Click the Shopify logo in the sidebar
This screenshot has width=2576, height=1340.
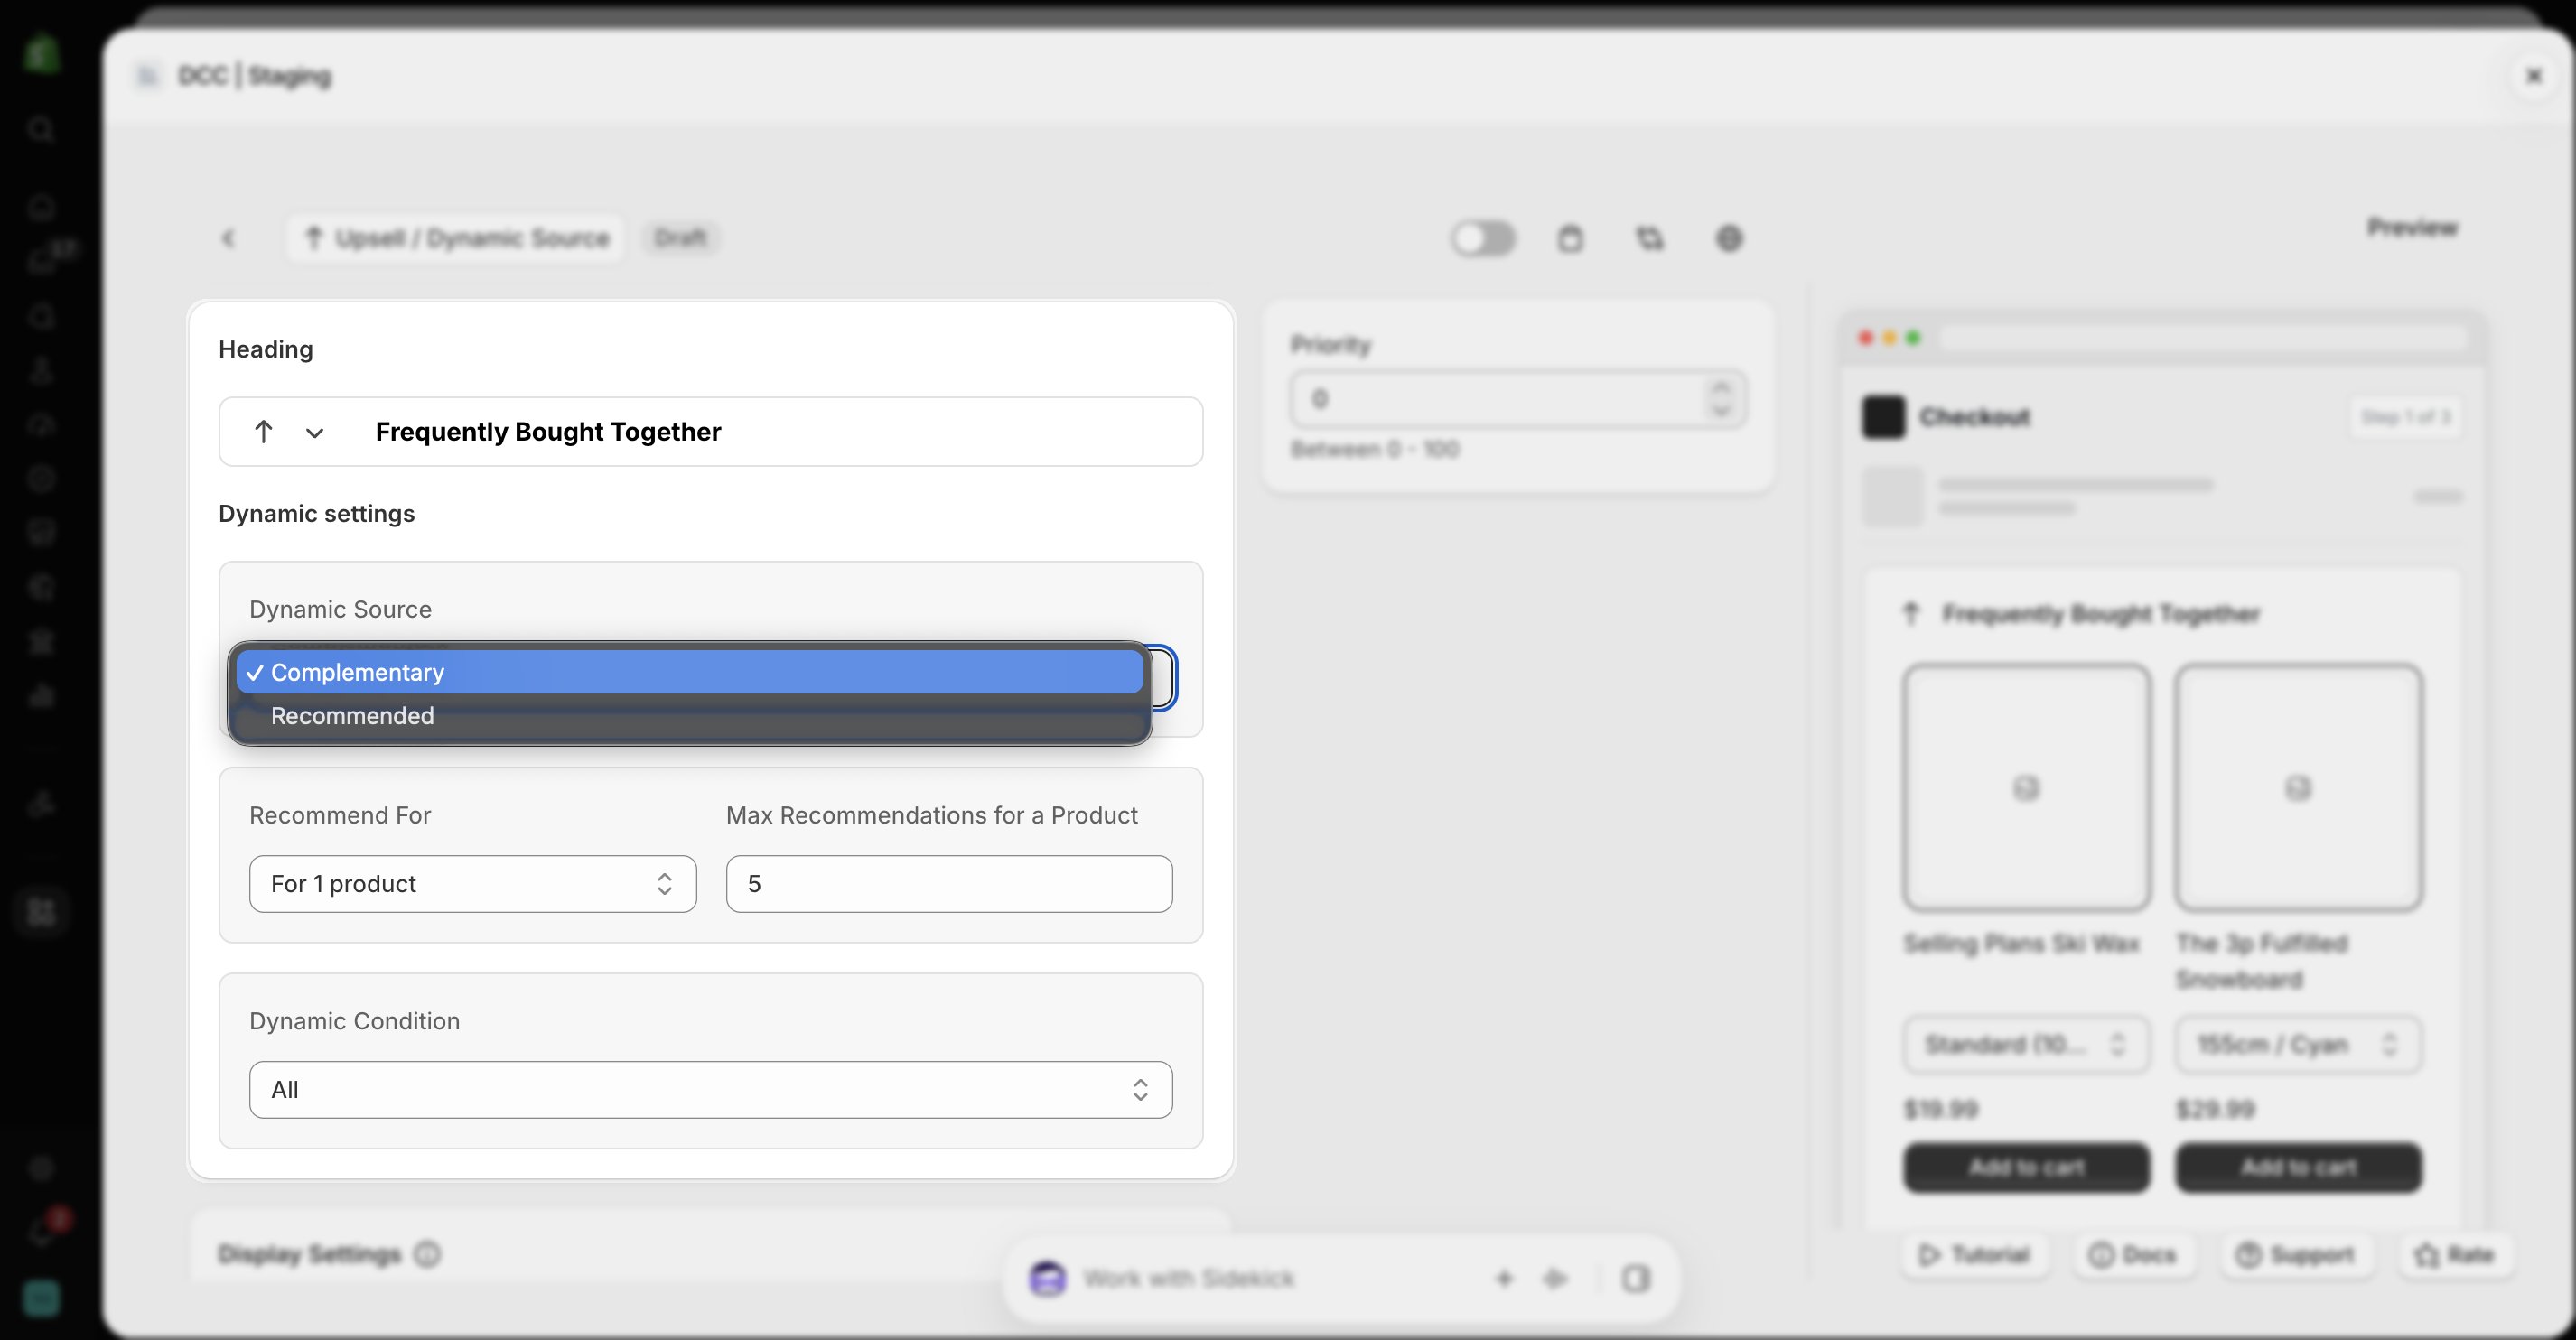[x=41, y=55]
